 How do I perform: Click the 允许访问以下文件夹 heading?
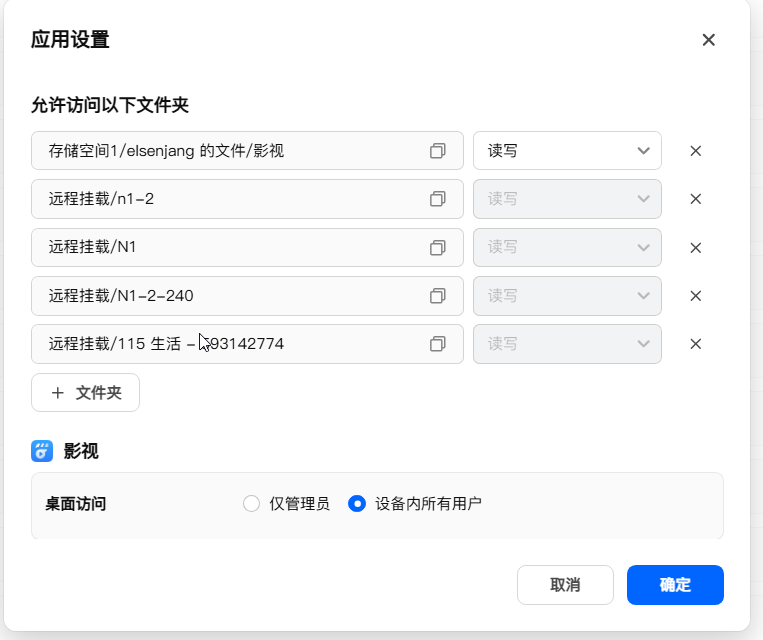pyautogui.click(x=110, y=105)
